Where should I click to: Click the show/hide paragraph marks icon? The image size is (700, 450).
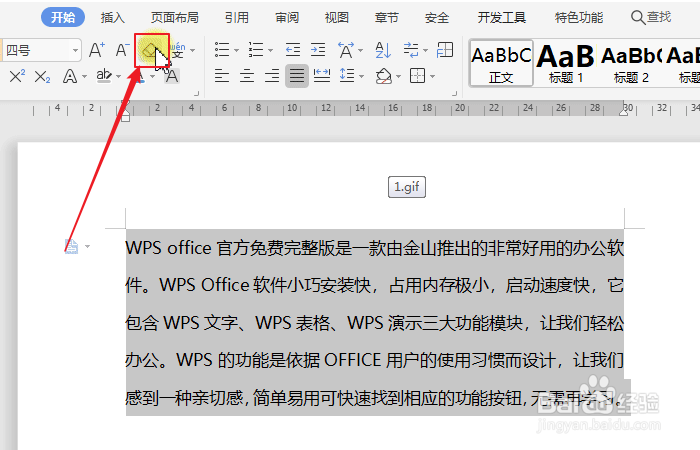[x=411, y=50]
